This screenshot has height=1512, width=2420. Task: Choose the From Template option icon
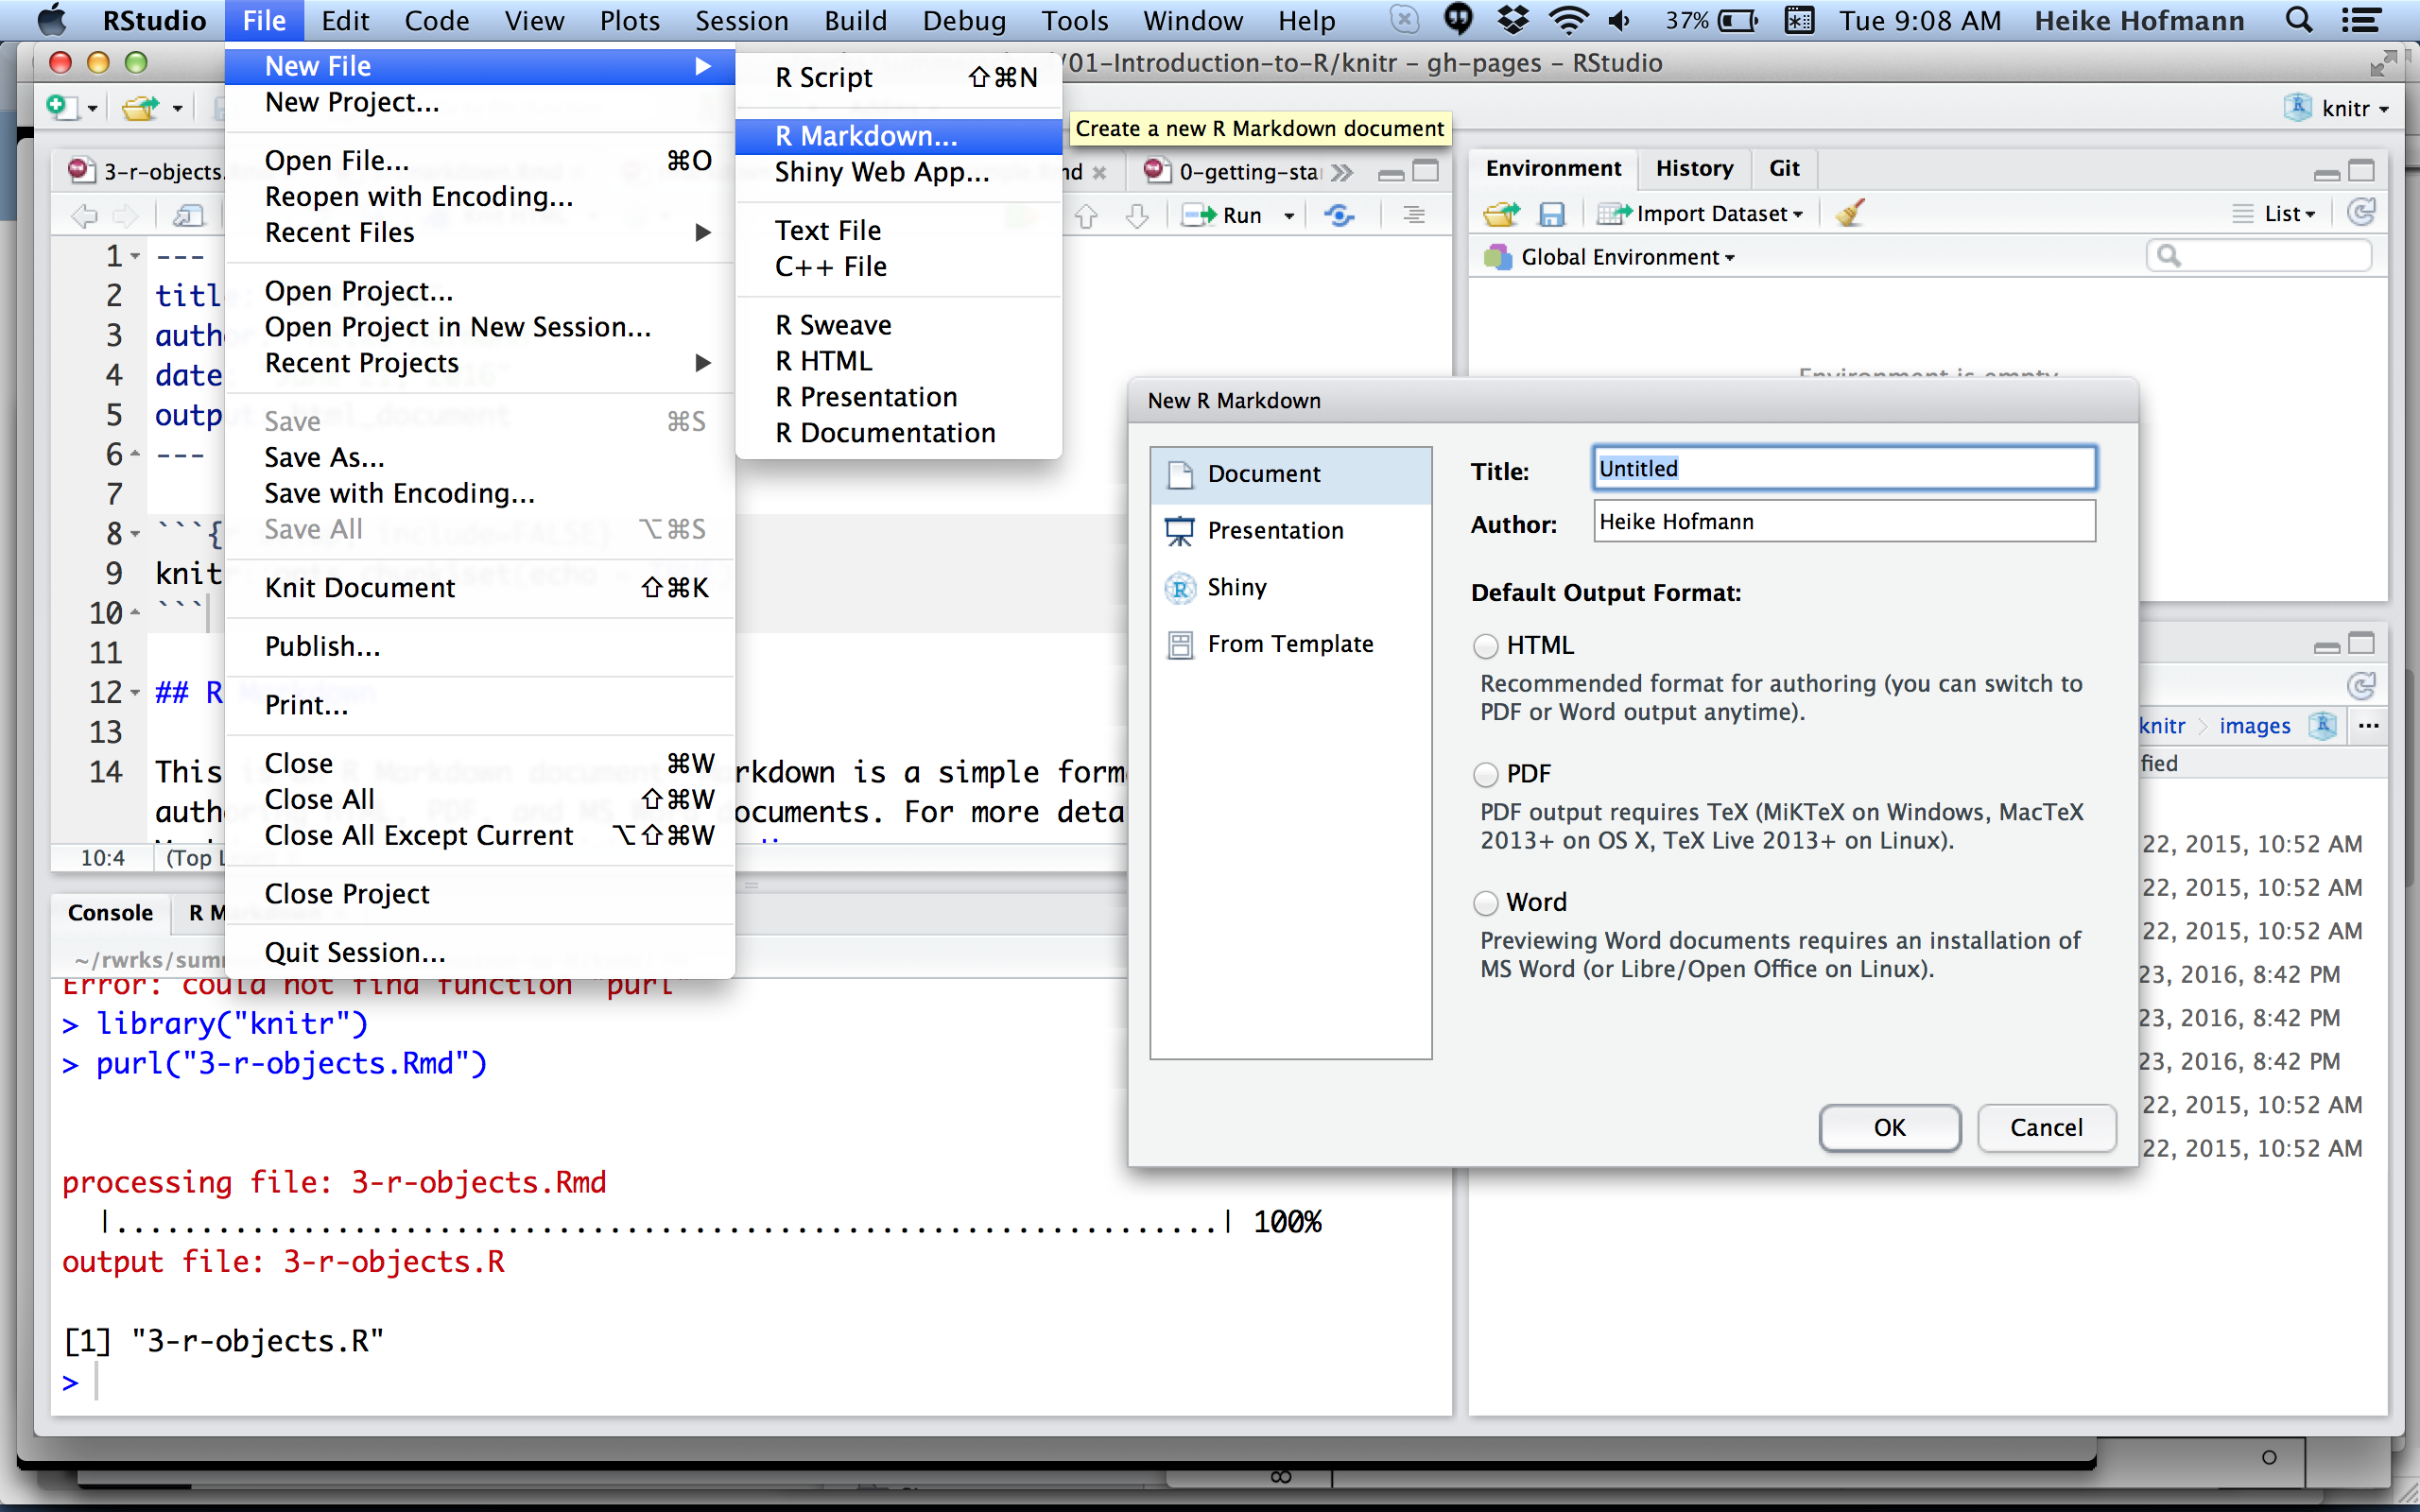click(x=1180, y=644)
